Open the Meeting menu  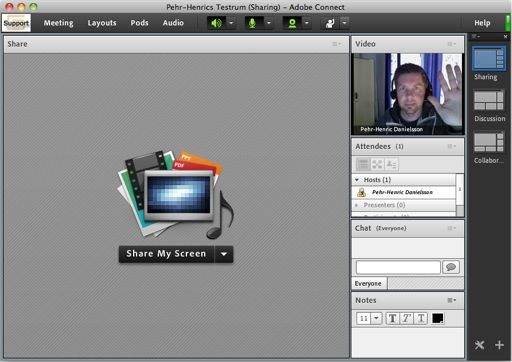(59, 23)
